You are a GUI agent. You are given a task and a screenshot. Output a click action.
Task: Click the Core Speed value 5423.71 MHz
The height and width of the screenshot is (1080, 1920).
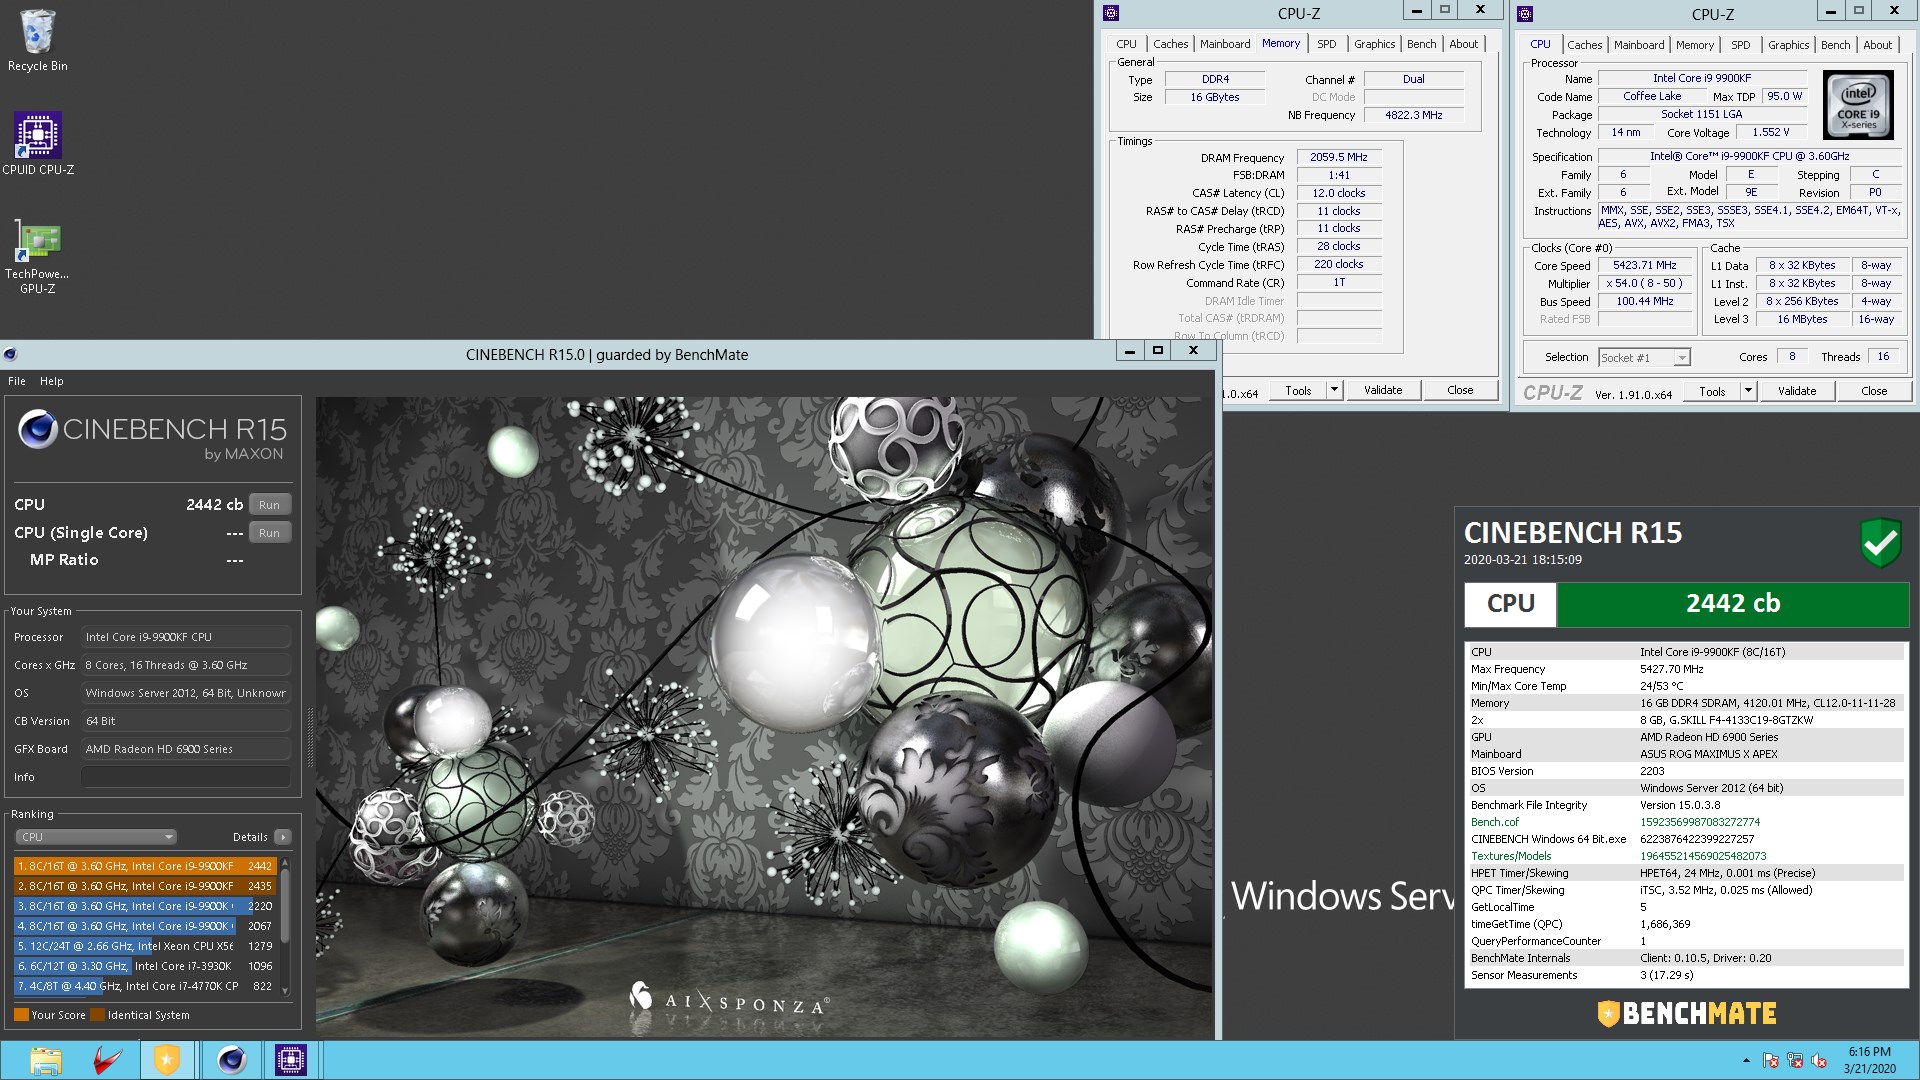click(1645, 265)
